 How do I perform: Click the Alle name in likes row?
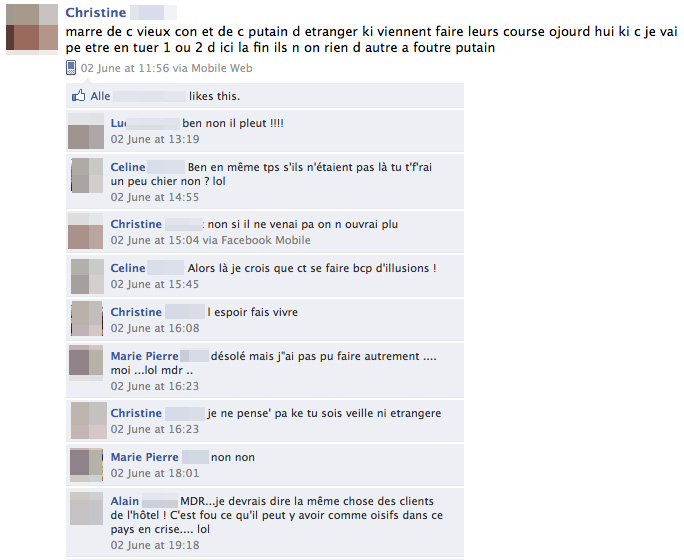point(100,96)
